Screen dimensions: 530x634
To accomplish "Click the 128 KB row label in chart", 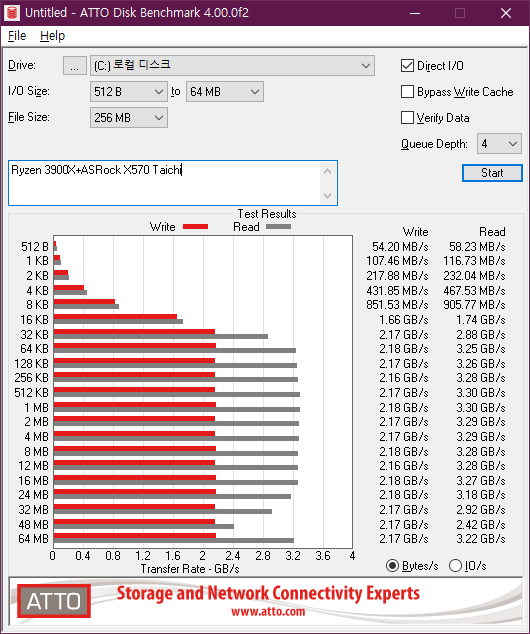I will [31, 363].
